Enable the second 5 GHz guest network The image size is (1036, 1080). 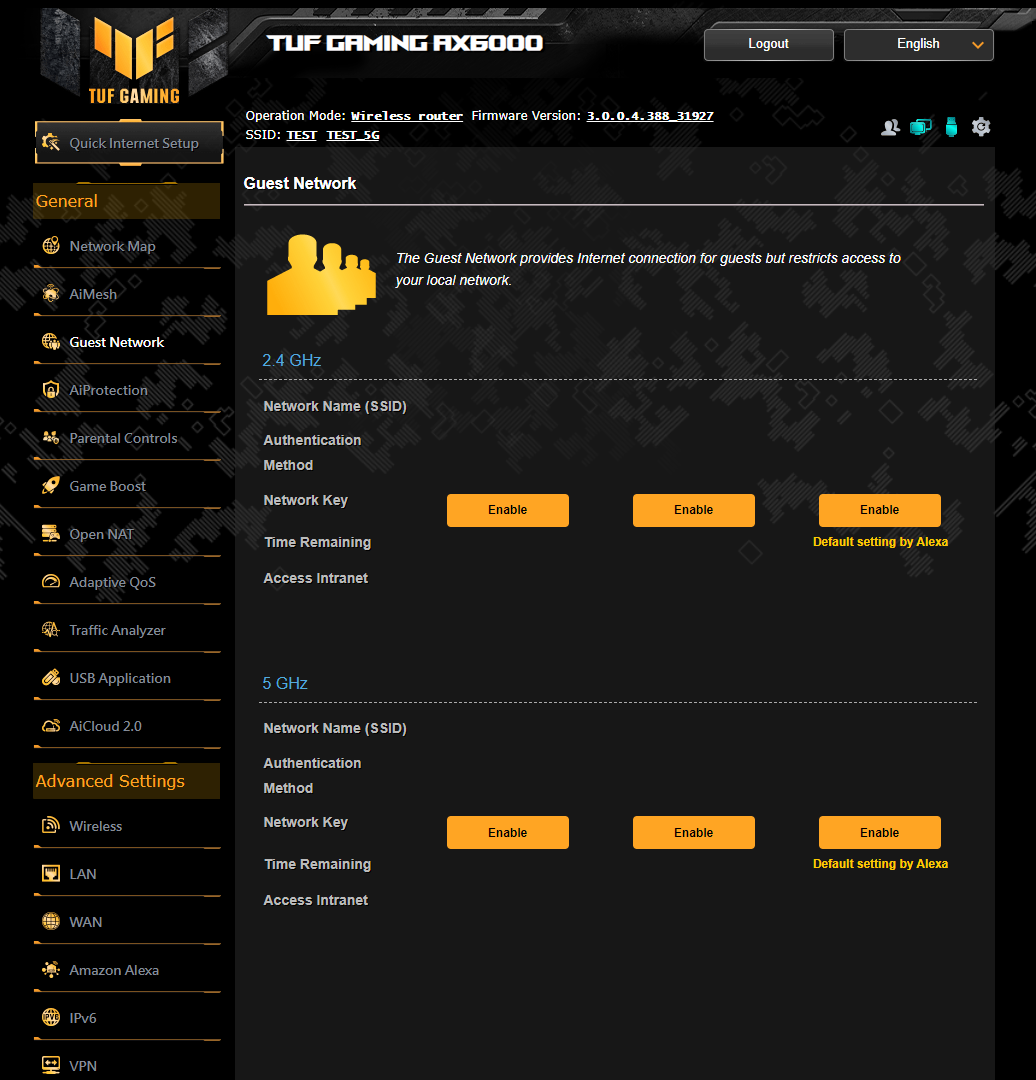(694, 832)
